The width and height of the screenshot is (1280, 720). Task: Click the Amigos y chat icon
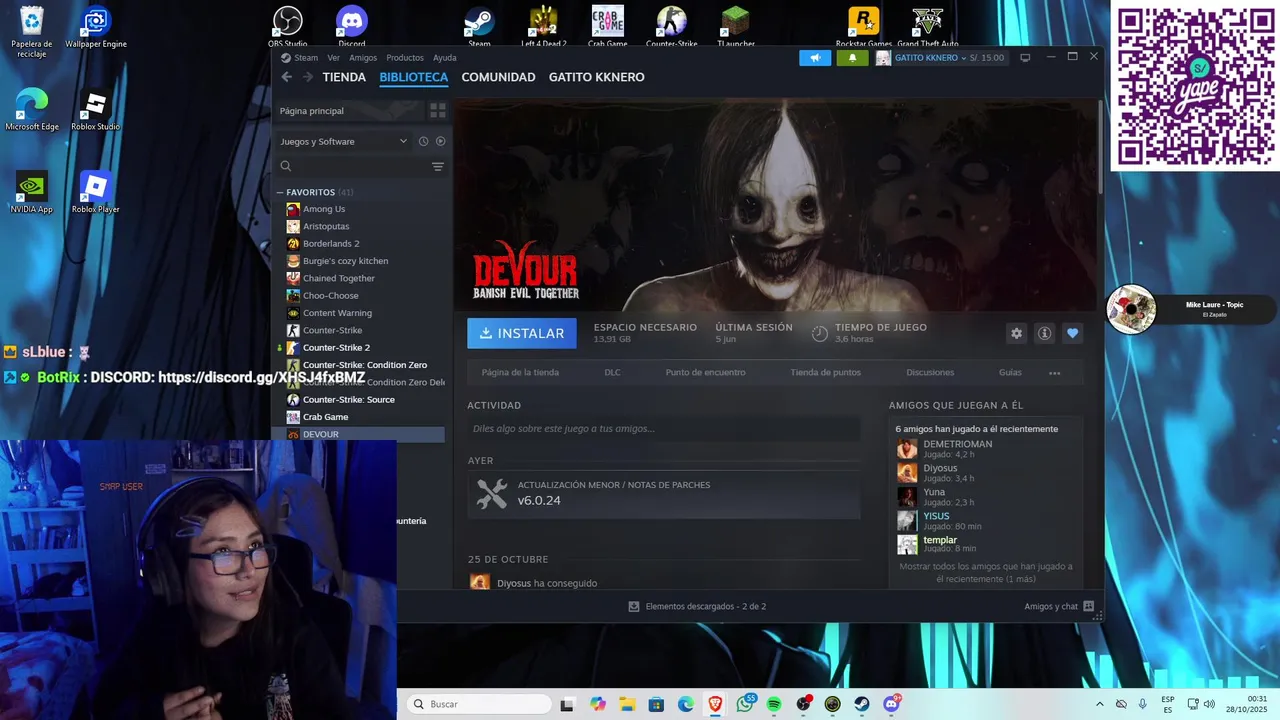(x=1089, y=606)
